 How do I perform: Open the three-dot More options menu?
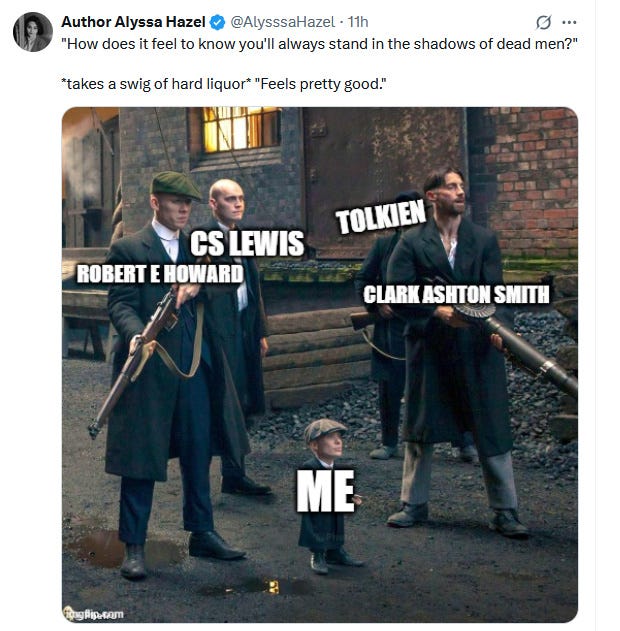pyautogui.click(x=569, y=22)
